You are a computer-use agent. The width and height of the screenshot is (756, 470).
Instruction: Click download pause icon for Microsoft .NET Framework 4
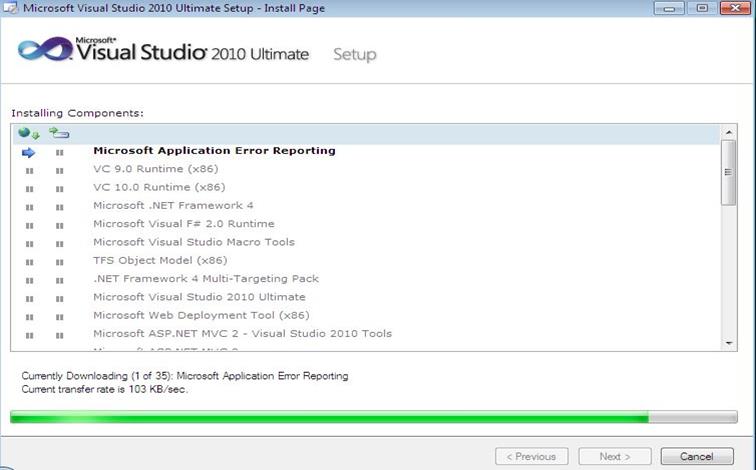tap(29, 207)
